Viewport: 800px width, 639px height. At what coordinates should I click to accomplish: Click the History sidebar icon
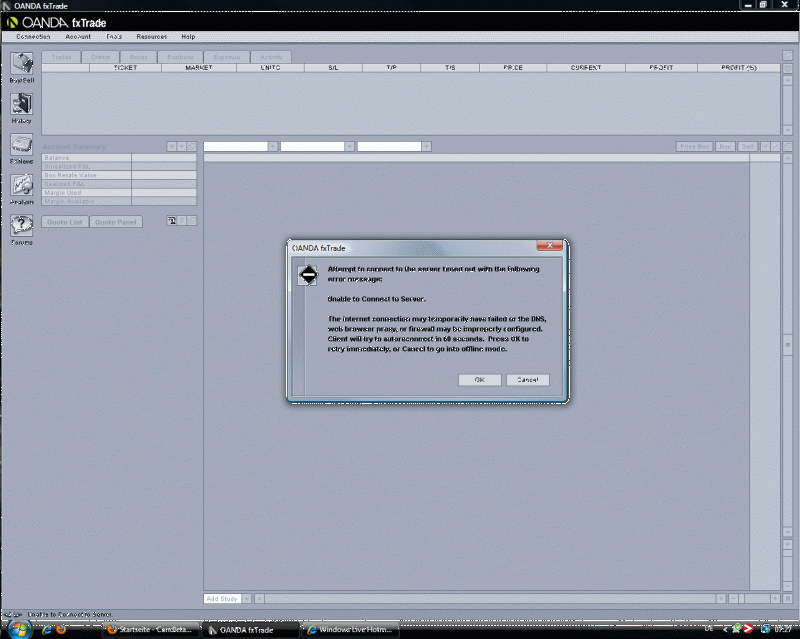[x=21, y=105]
